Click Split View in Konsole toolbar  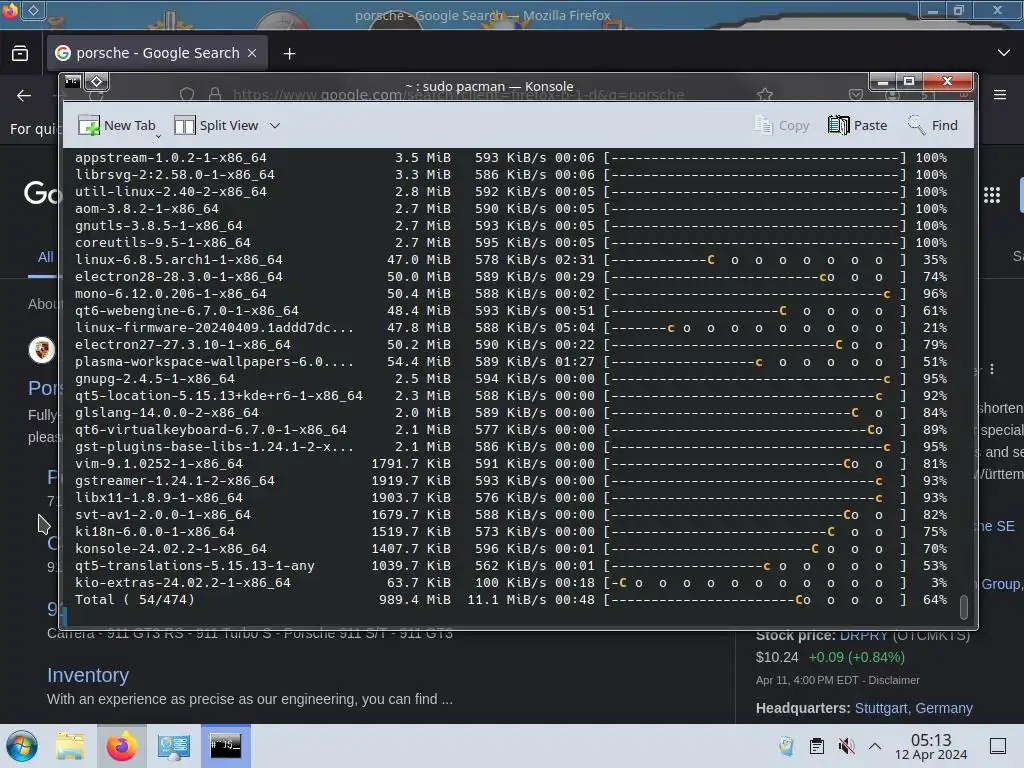[216, 125]
